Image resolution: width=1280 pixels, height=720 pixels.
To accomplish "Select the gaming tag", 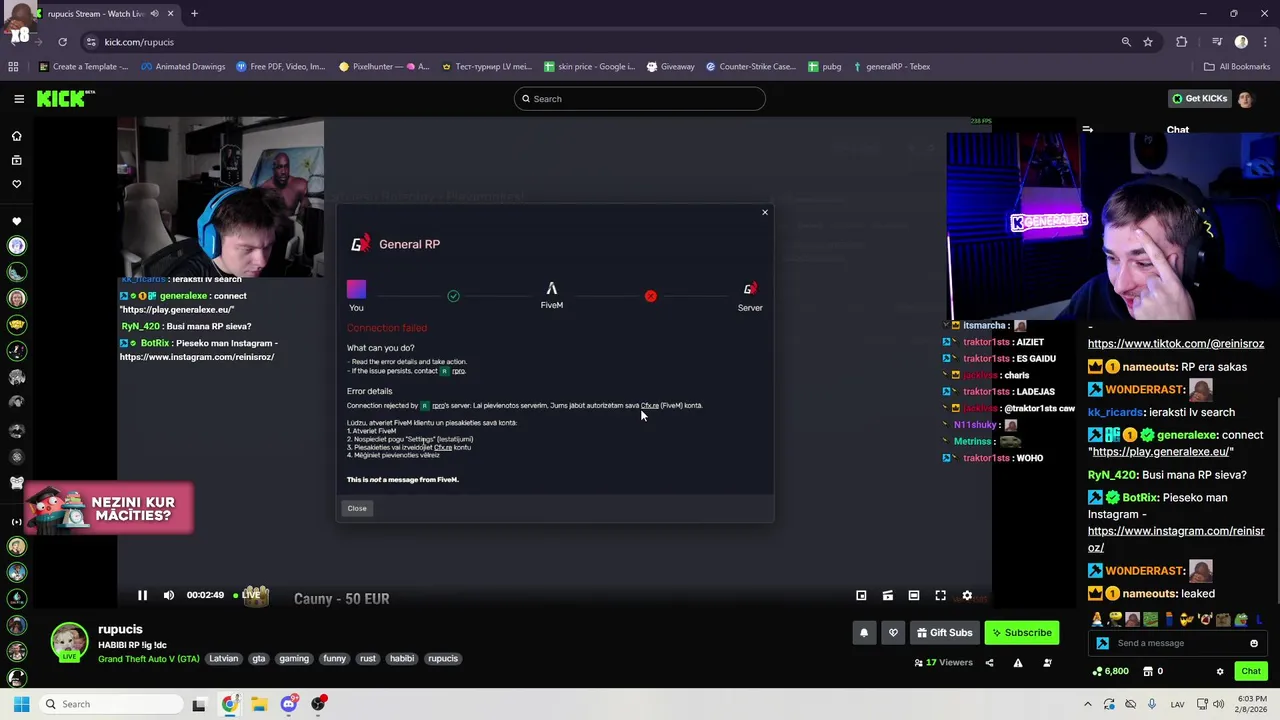I will 294,658.
